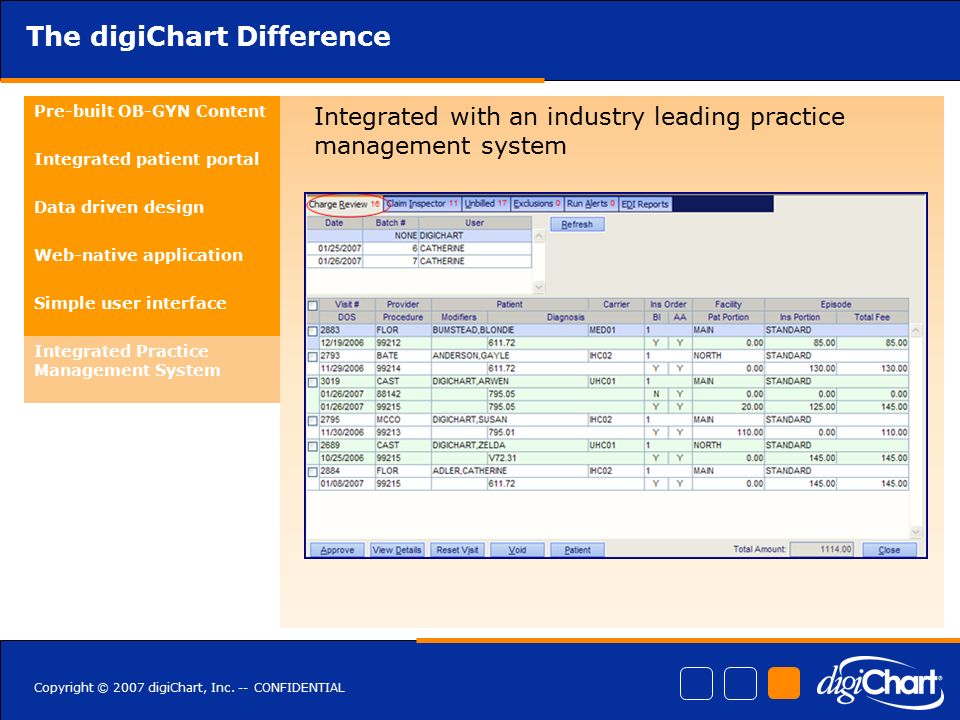Check the box for visit 2689
This screenshot has width=960, height=720.
tap(313, 447)
